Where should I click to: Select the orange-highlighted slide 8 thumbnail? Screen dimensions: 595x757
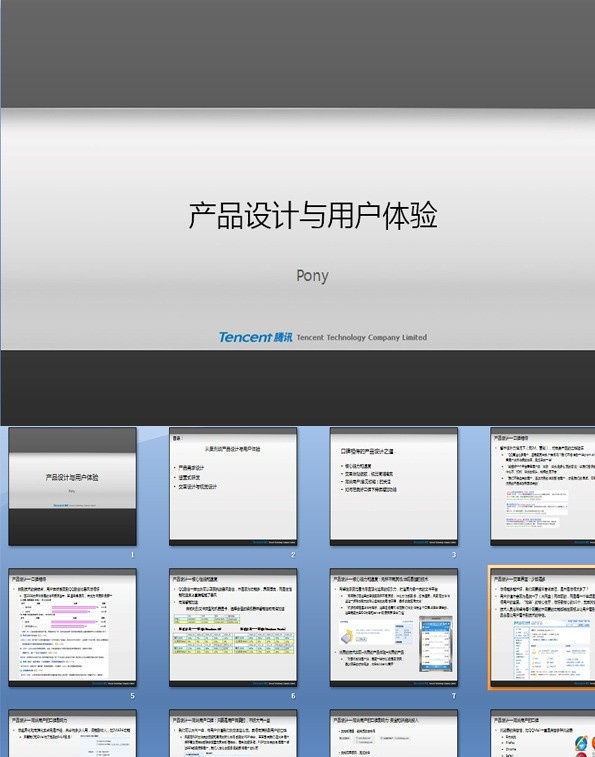point(543,628)
